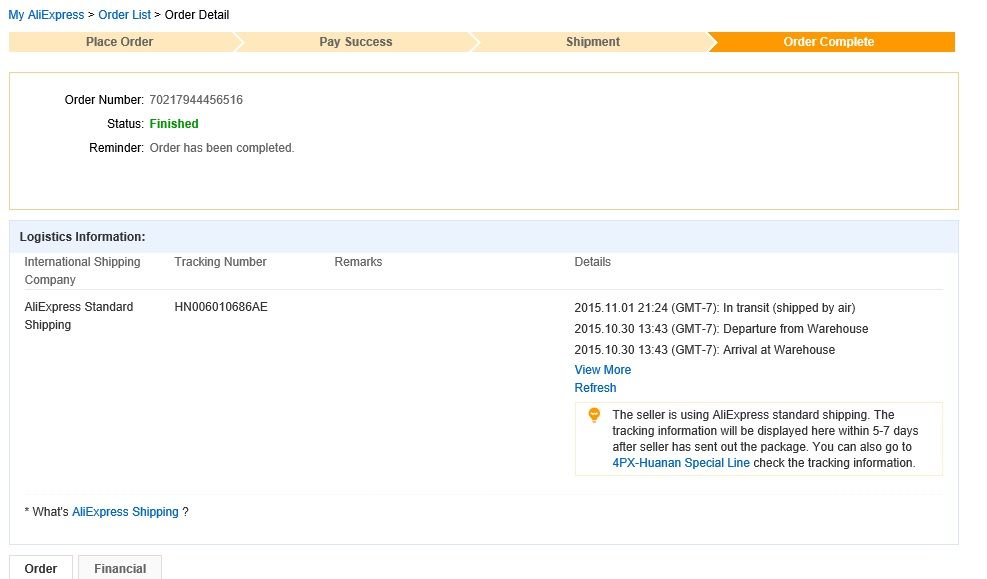This screenshot has height=579, width=987.
Task: Click the Logistics Information section header
Action: (83, 237)
